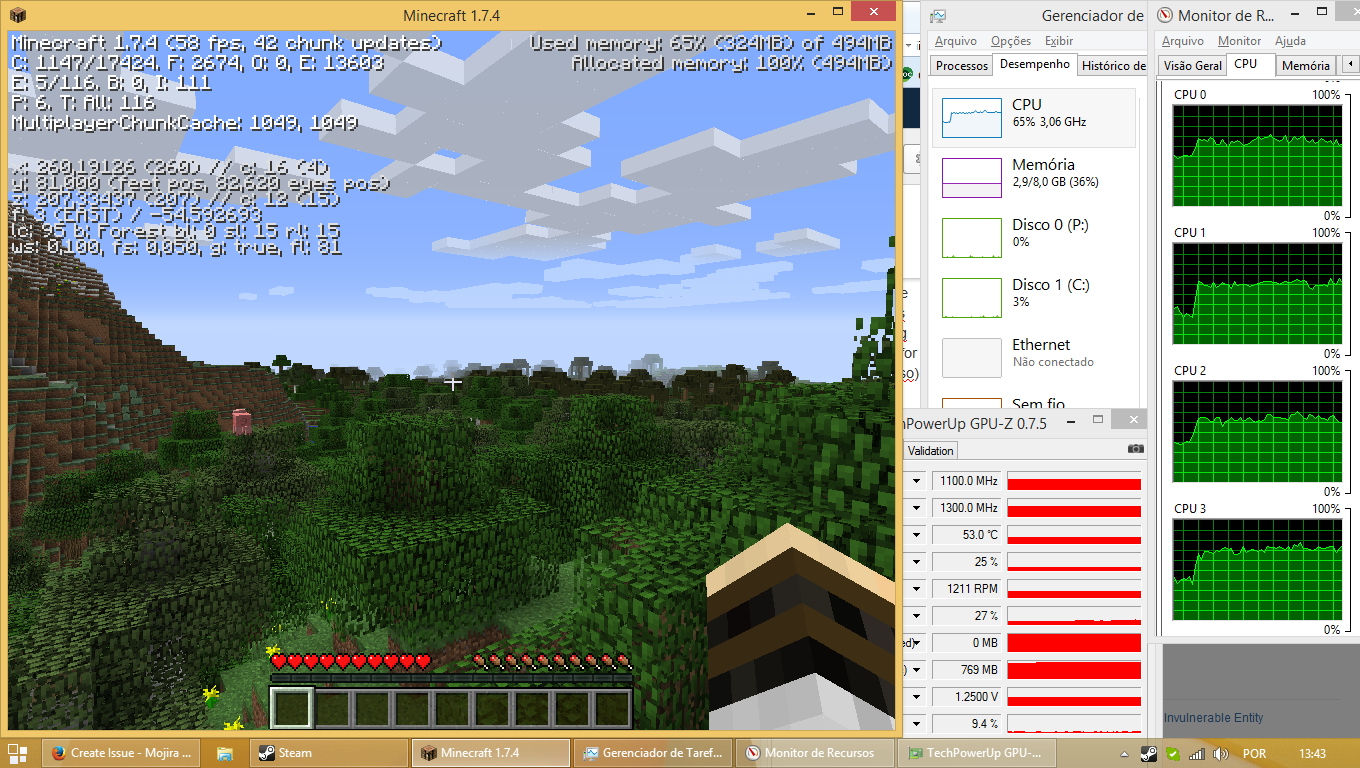Select Memória 2,9/8,0 GB item

pyautogui.click(x=1034, y=178)
